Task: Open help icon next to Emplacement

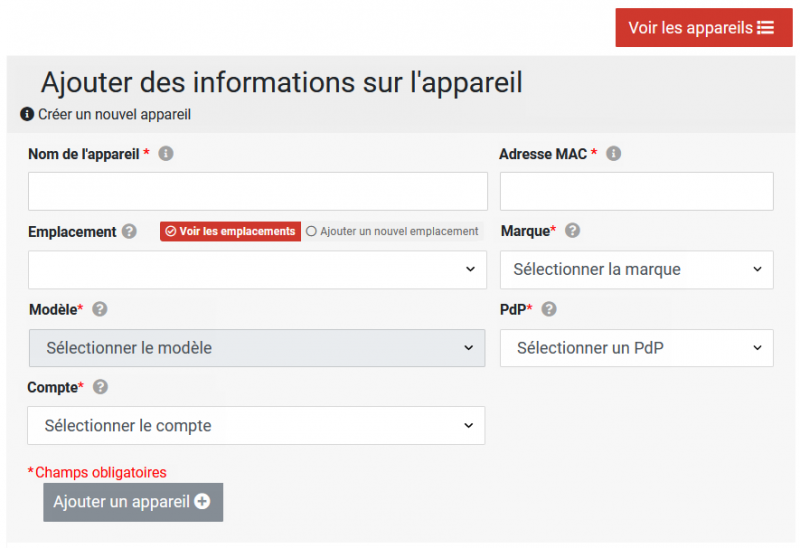Action: tap(129, 232)
